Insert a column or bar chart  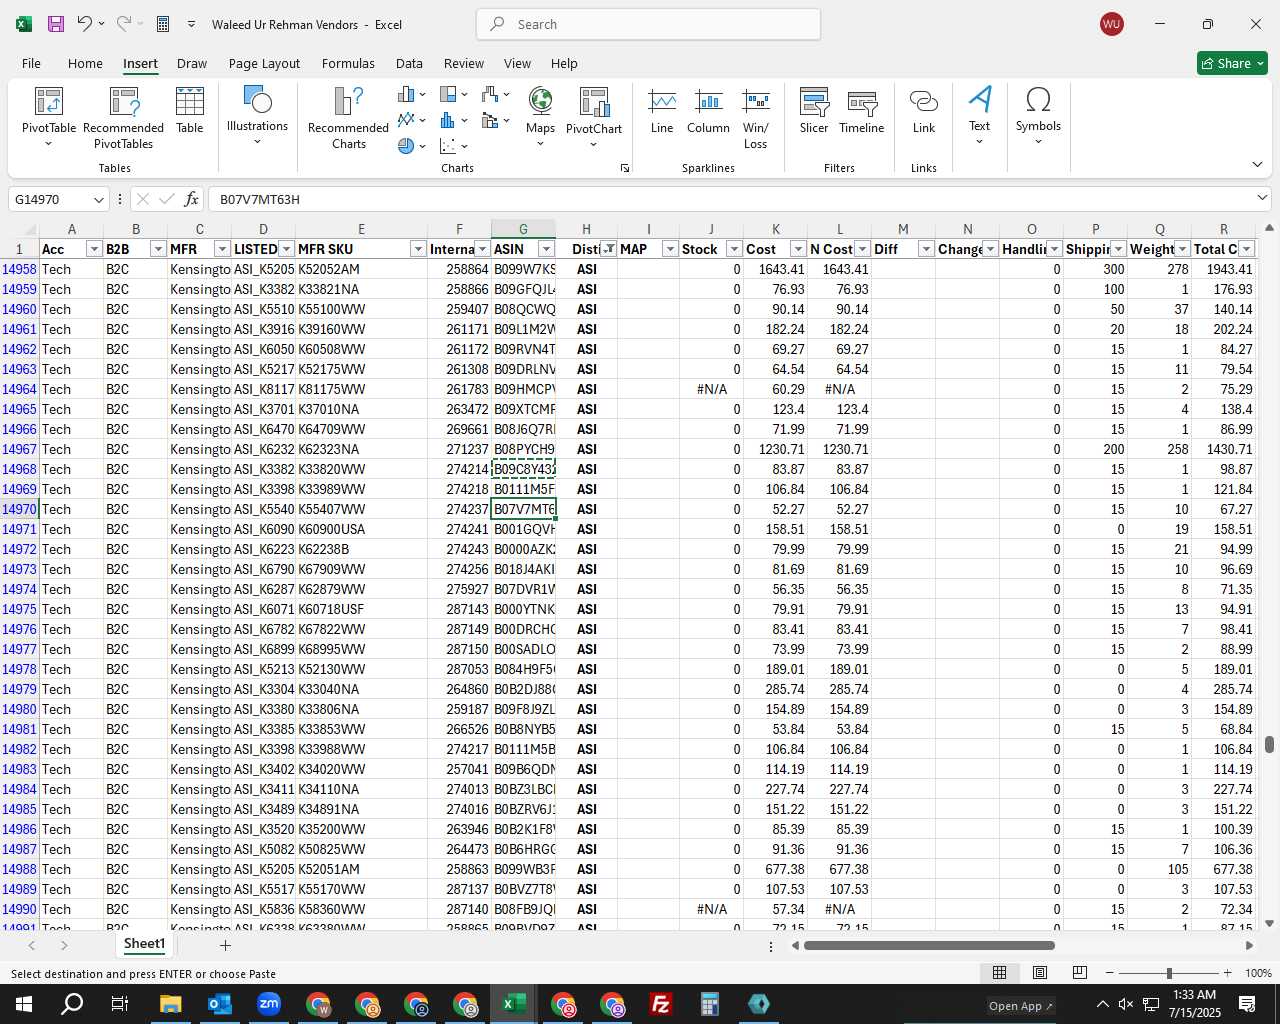click(x=411, y=94)
